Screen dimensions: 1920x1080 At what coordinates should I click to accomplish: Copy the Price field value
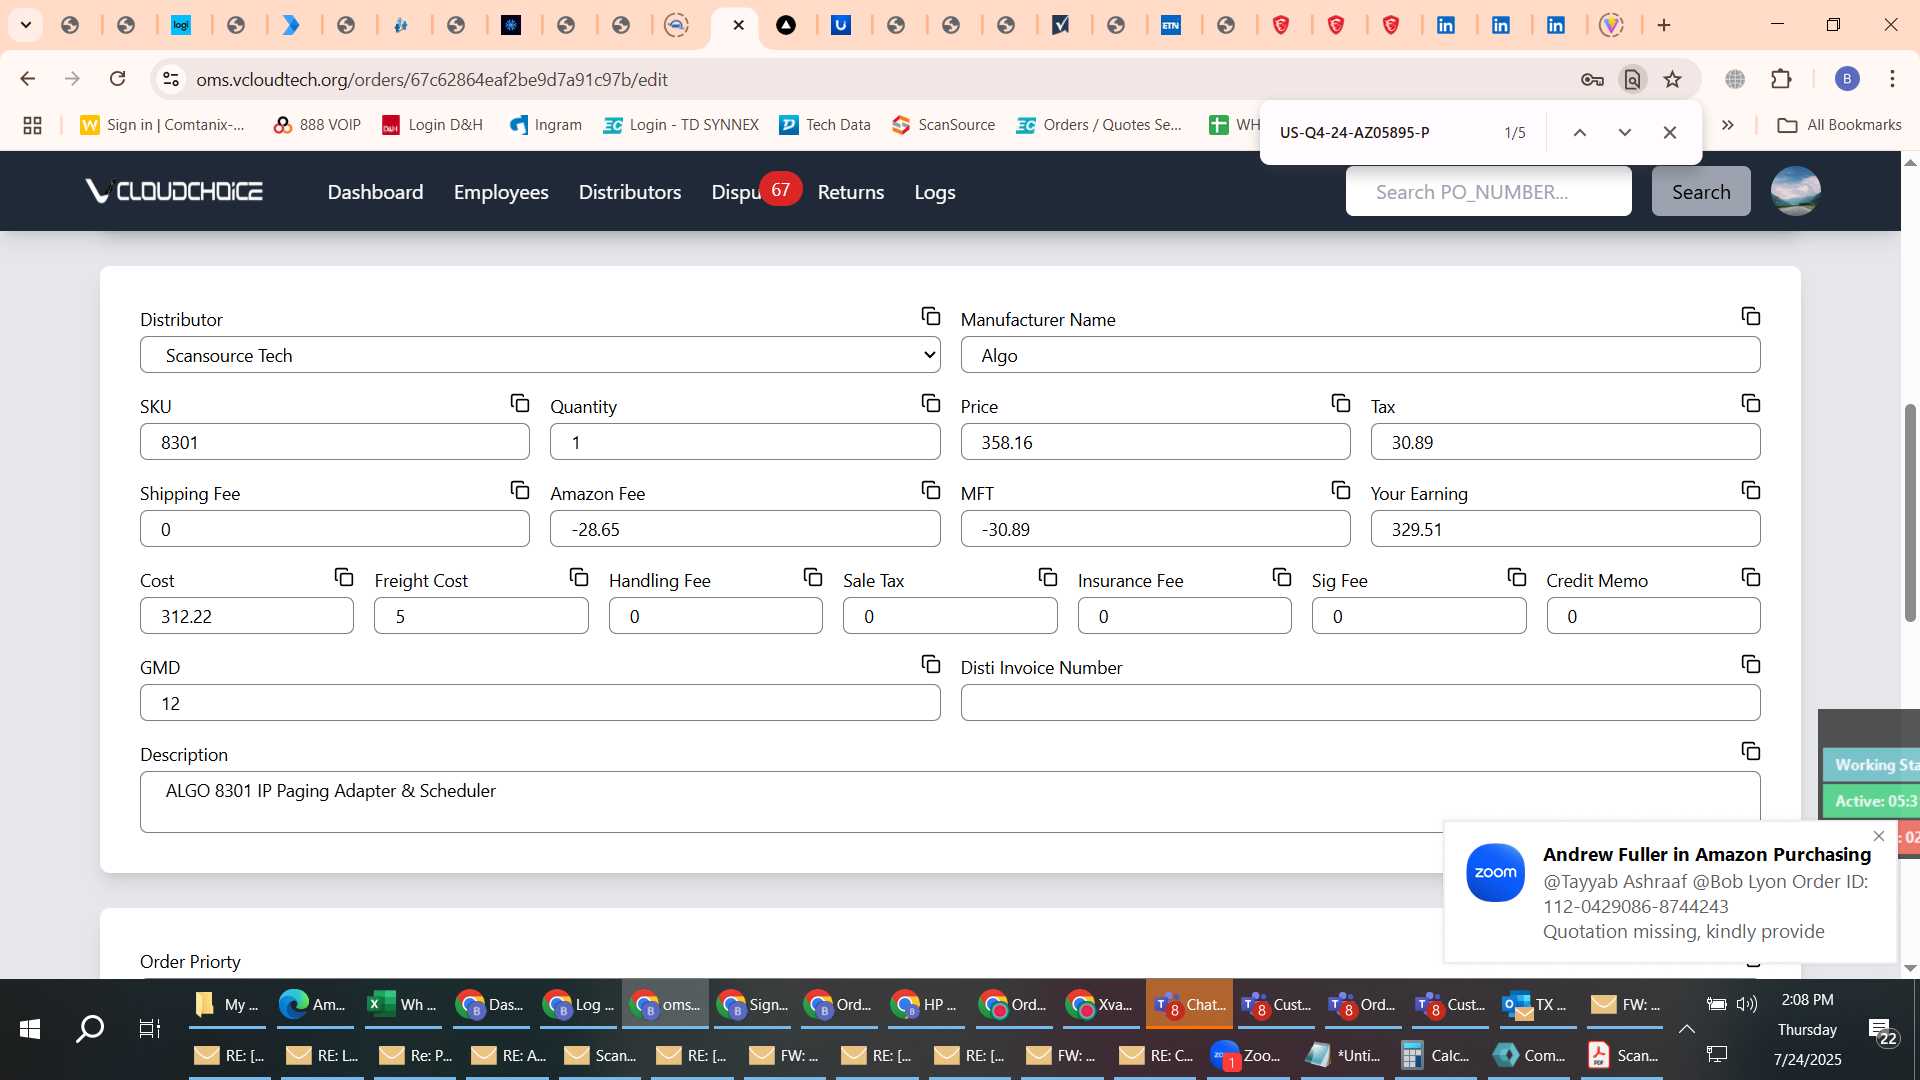1340,403
